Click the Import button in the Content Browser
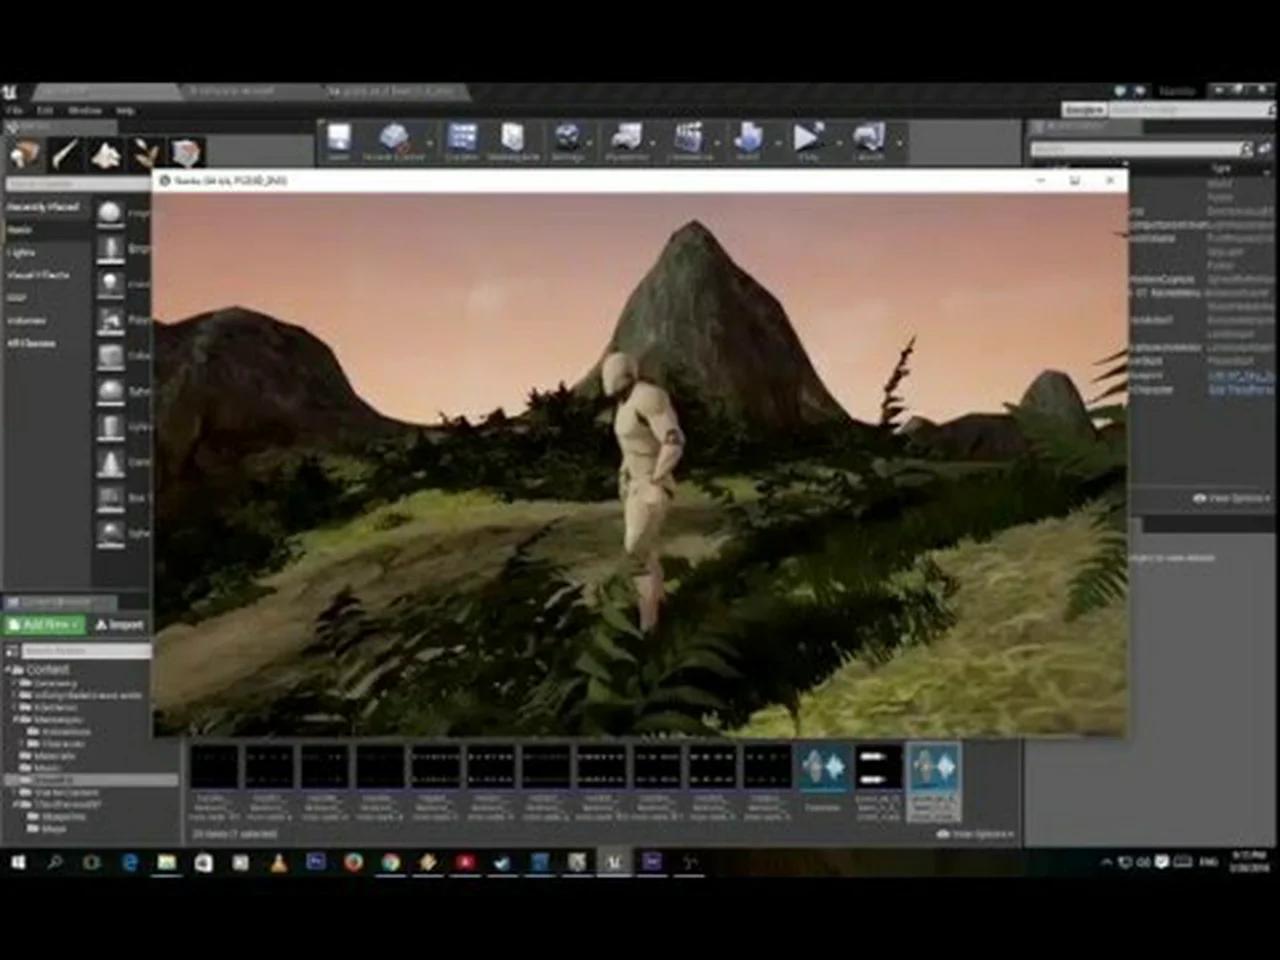The image size is (1280, 960). (x=120, y=624)
